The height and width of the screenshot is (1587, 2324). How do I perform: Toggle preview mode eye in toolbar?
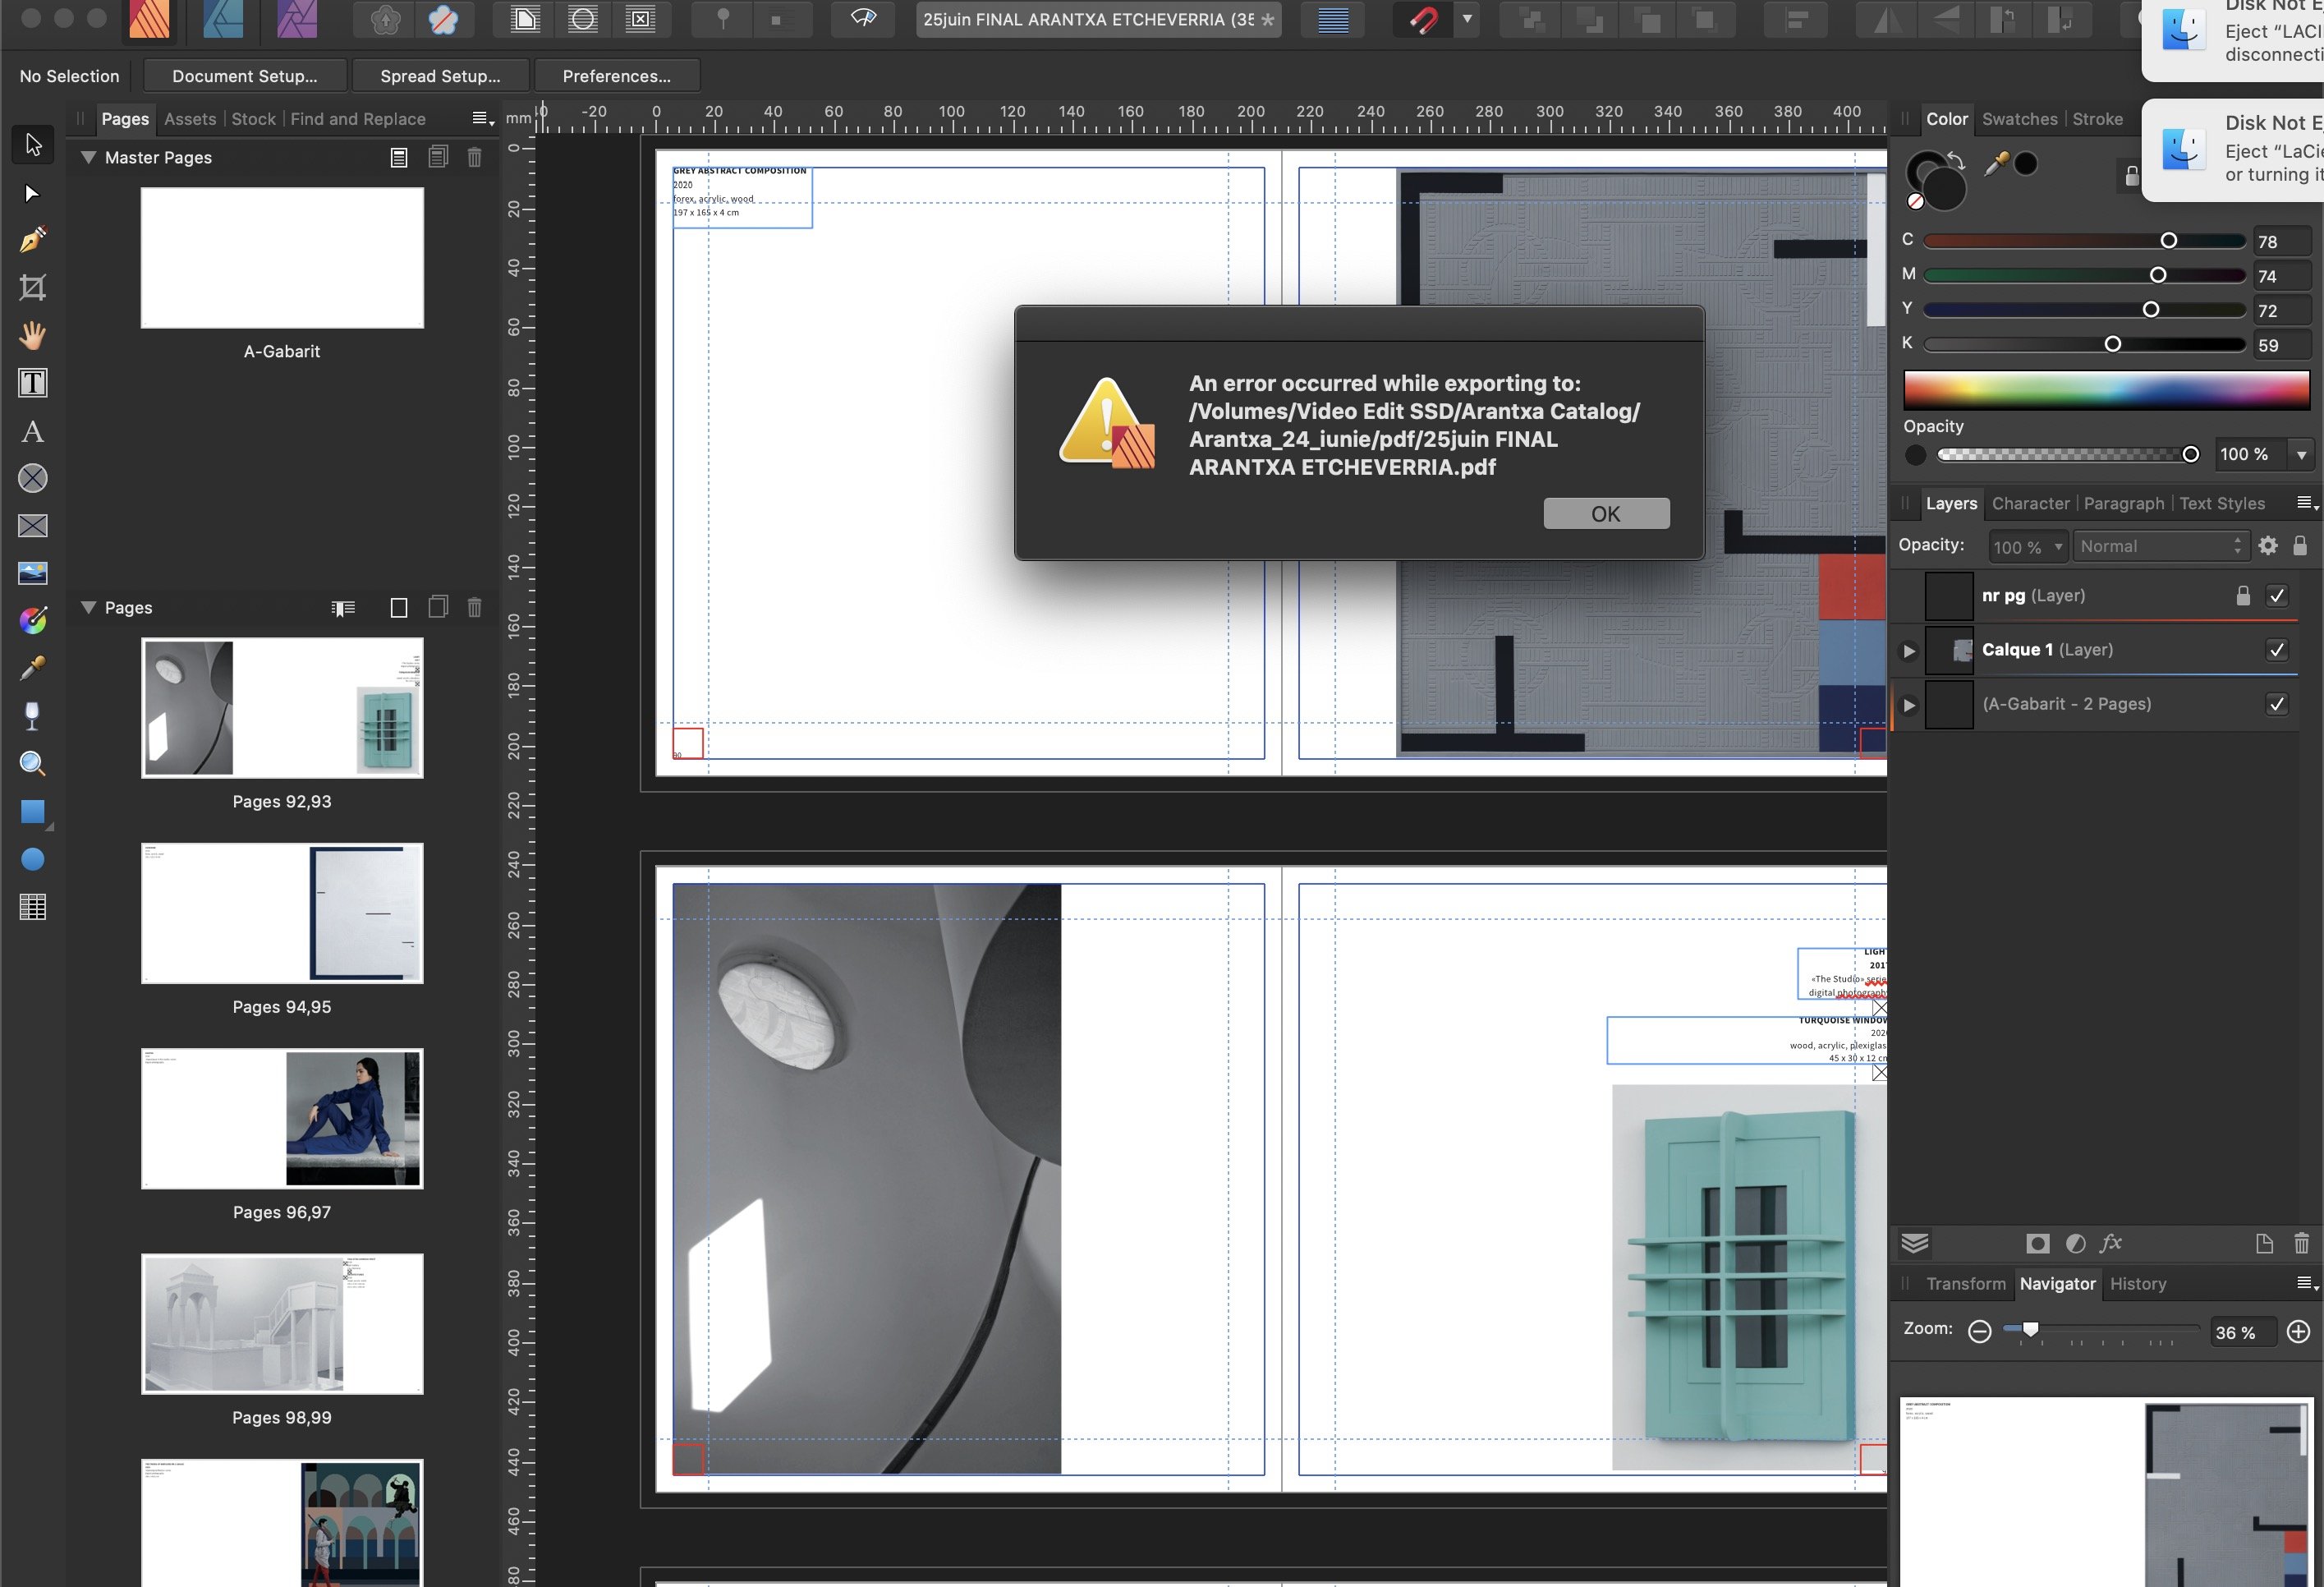pyautogui.click(x=863, y=19)
